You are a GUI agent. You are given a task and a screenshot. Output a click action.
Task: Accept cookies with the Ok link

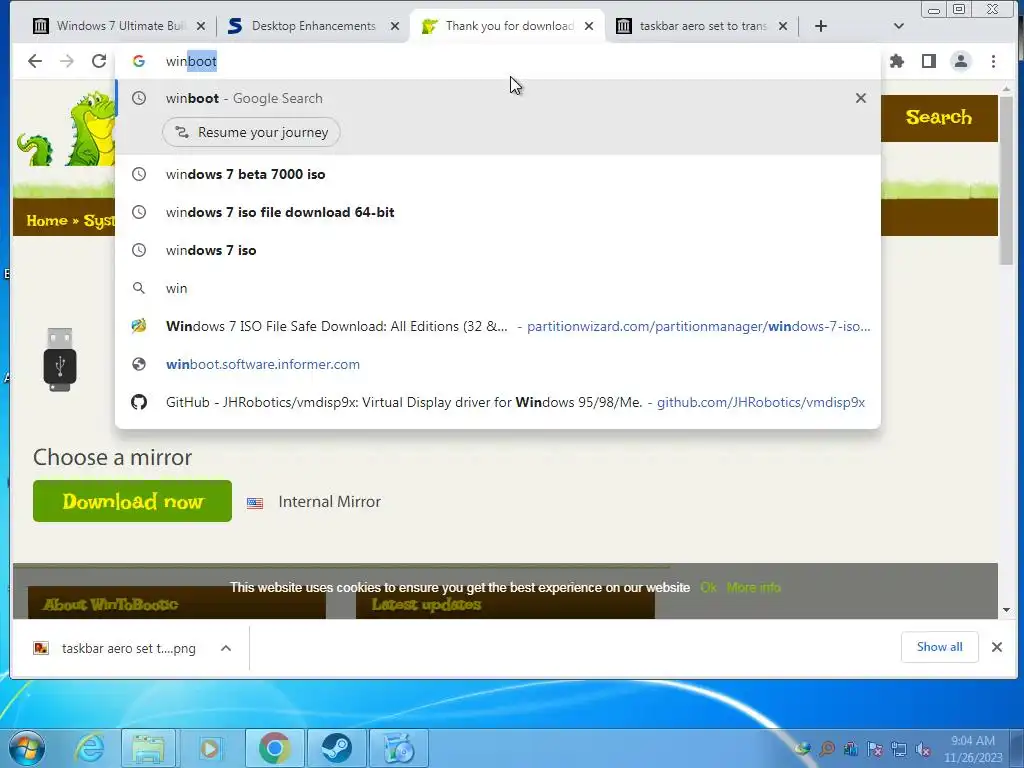[x=708, y=587]
